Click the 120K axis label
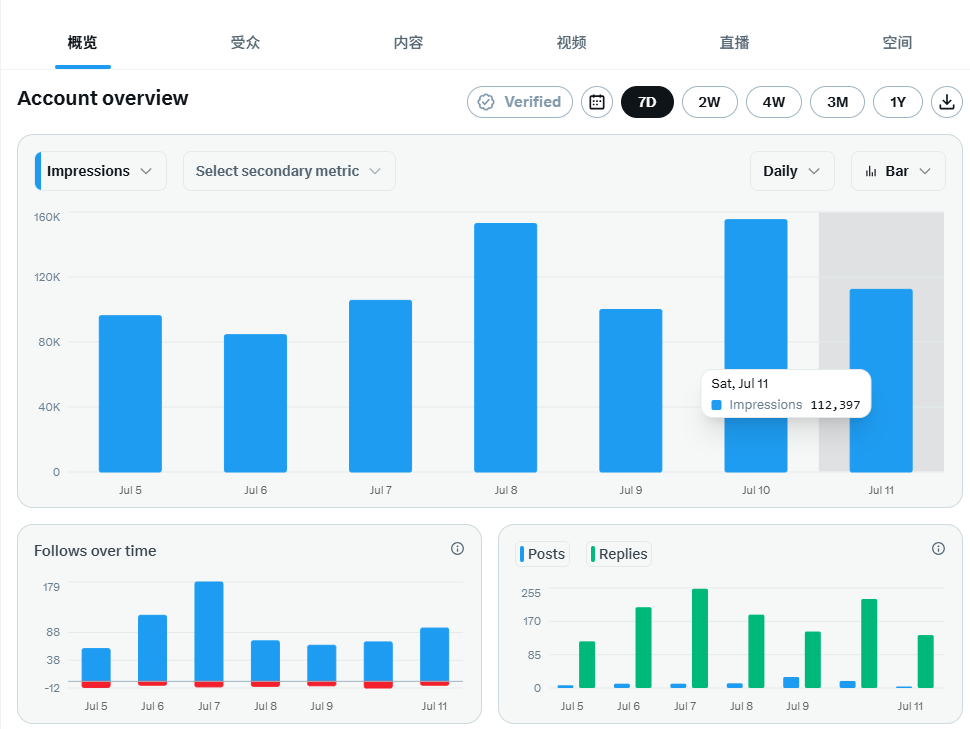Image resolution: width=970 pixels, height=729 pixels. [x=47, y=277]
